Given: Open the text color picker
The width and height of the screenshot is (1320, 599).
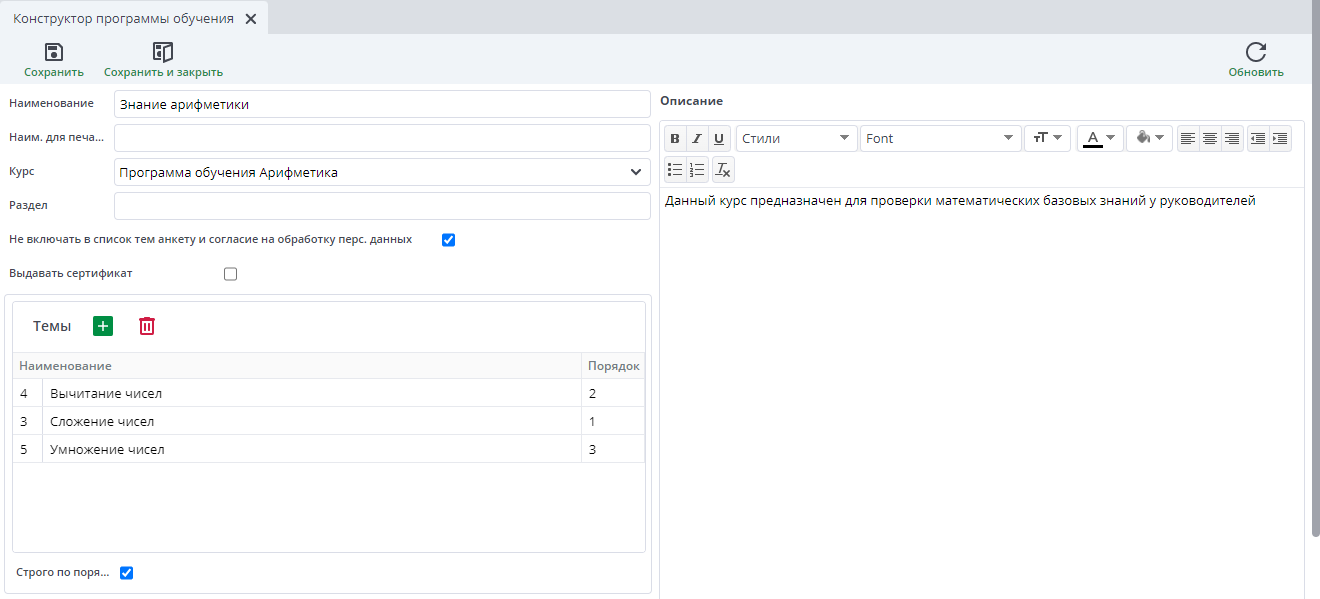Looking at the screenshot, I should pos(1100,139).
